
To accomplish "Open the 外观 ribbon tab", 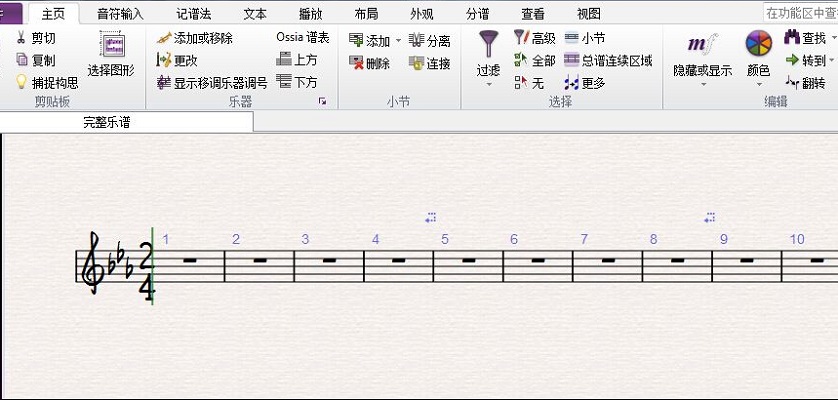I will click(422, 14).
